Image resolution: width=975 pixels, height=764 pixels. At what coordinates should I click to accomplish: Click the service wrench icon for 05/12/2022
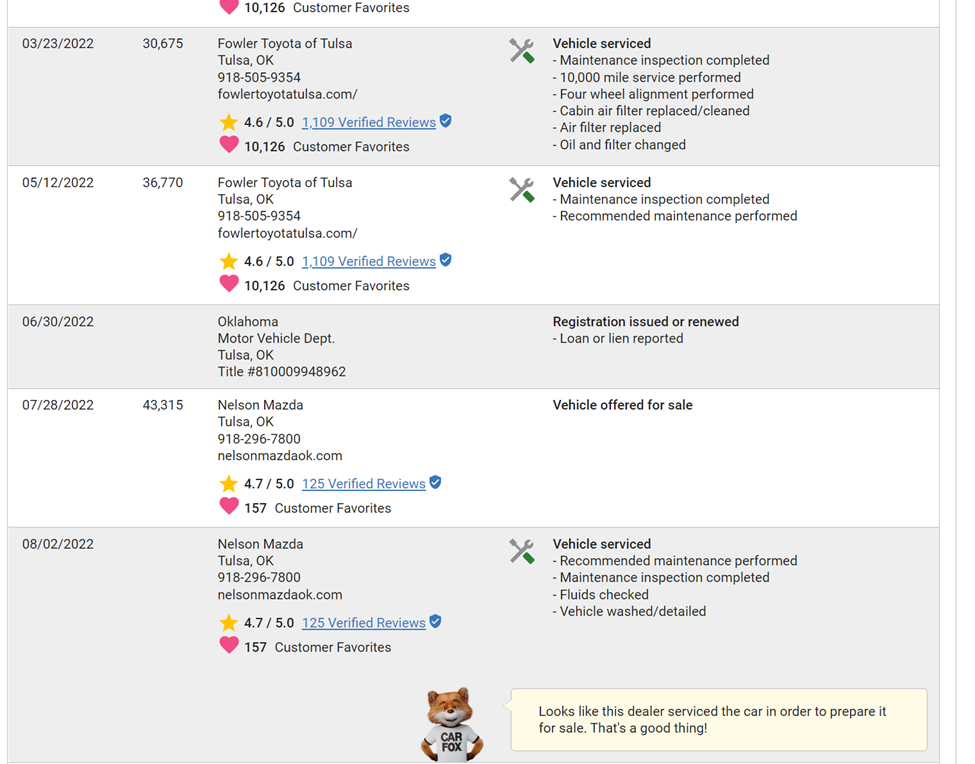(x=522, y=190)
